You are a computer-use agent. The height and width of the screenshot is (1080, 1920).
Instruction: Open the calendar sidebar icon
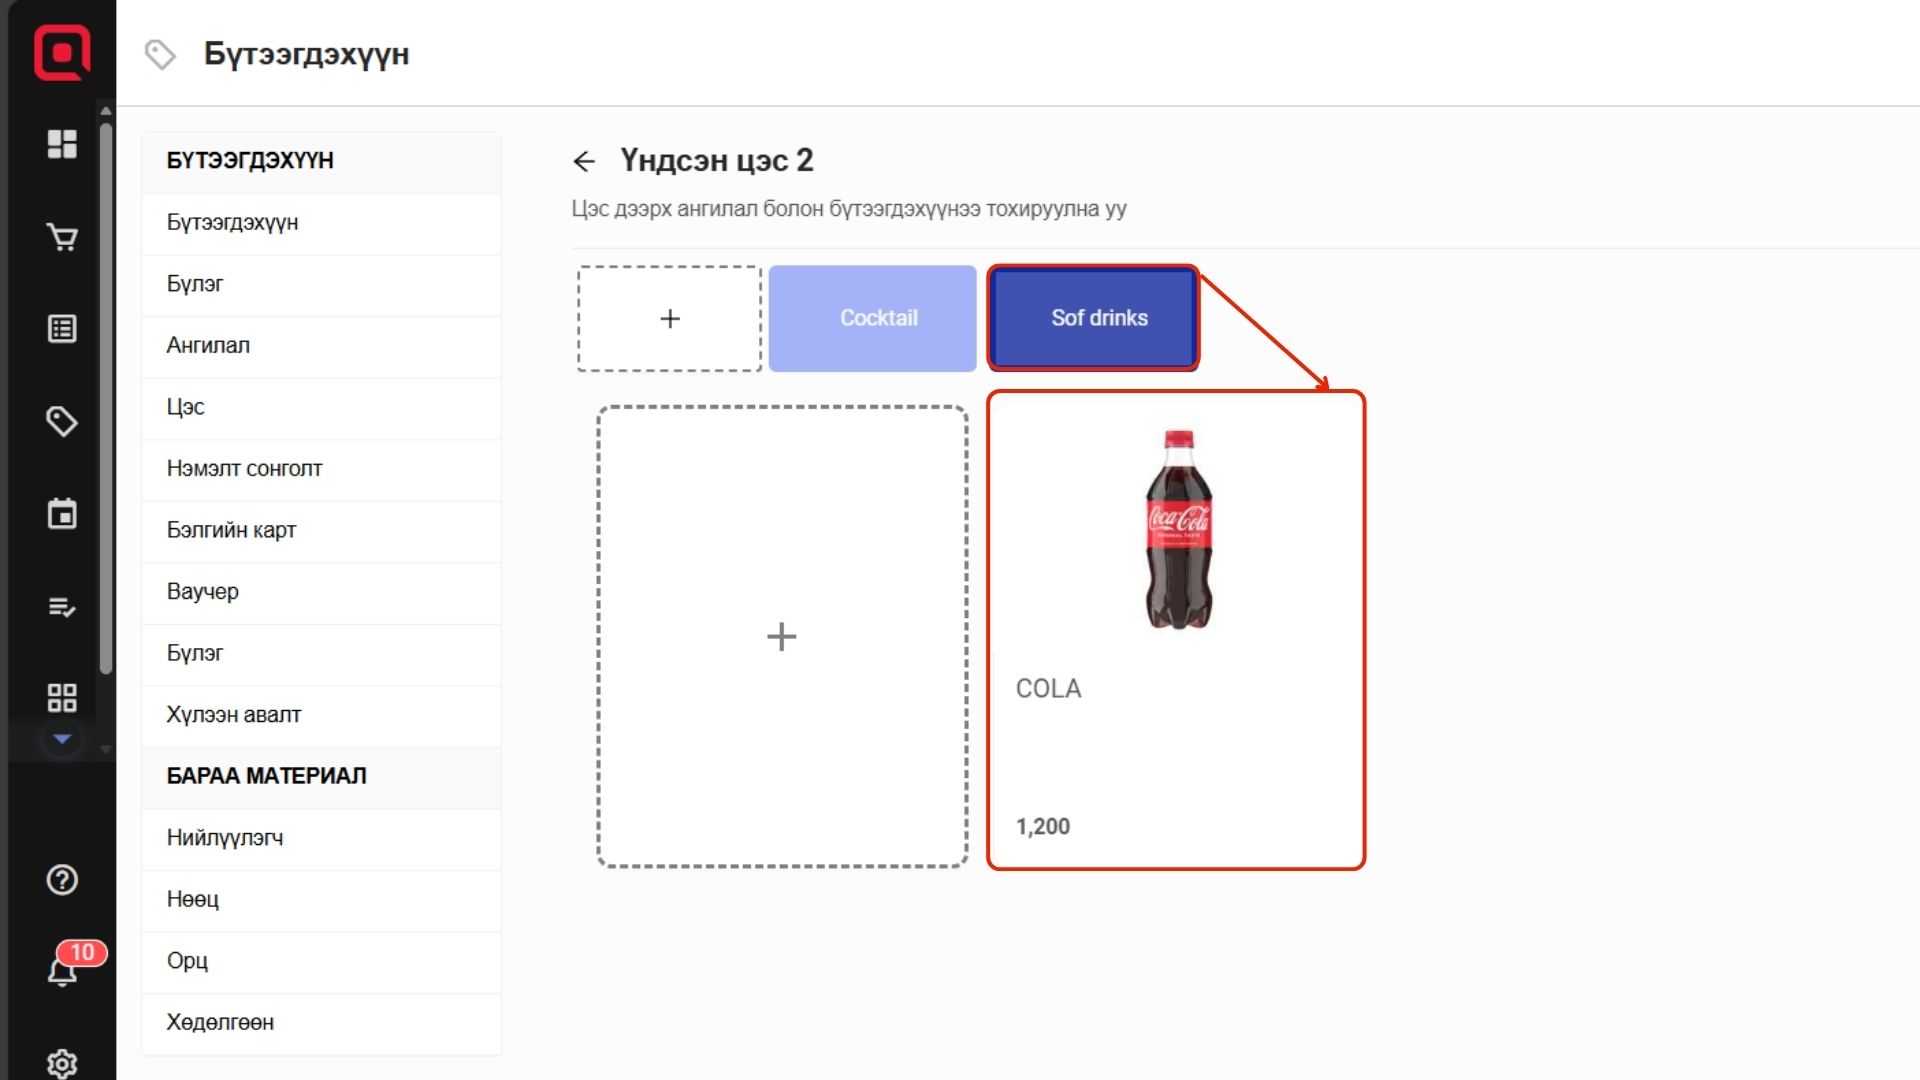(62, 514)
